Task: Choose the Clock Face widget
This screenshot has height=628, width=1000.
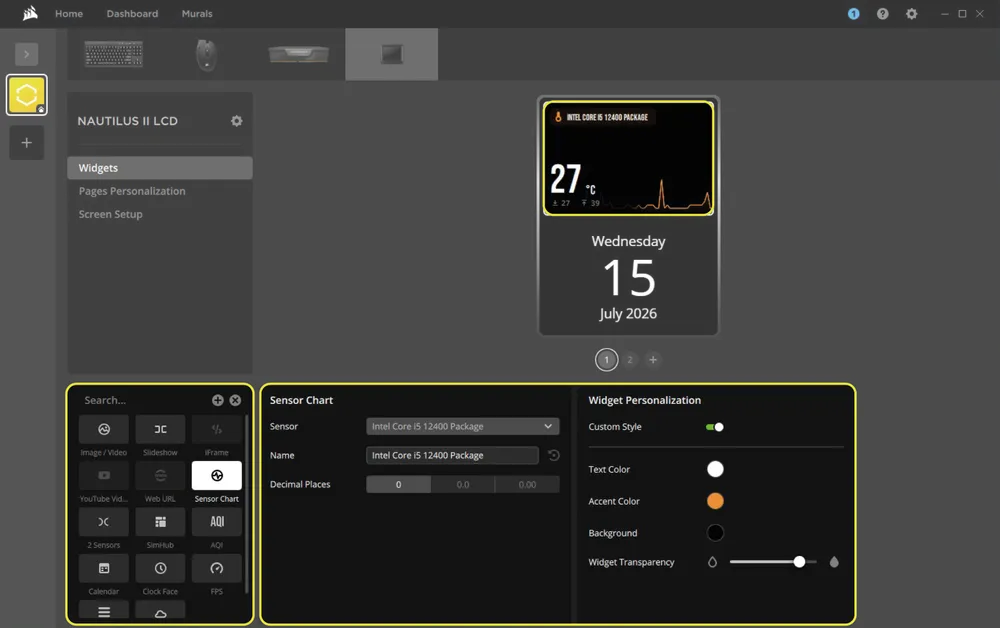Action: click(160, 568)
